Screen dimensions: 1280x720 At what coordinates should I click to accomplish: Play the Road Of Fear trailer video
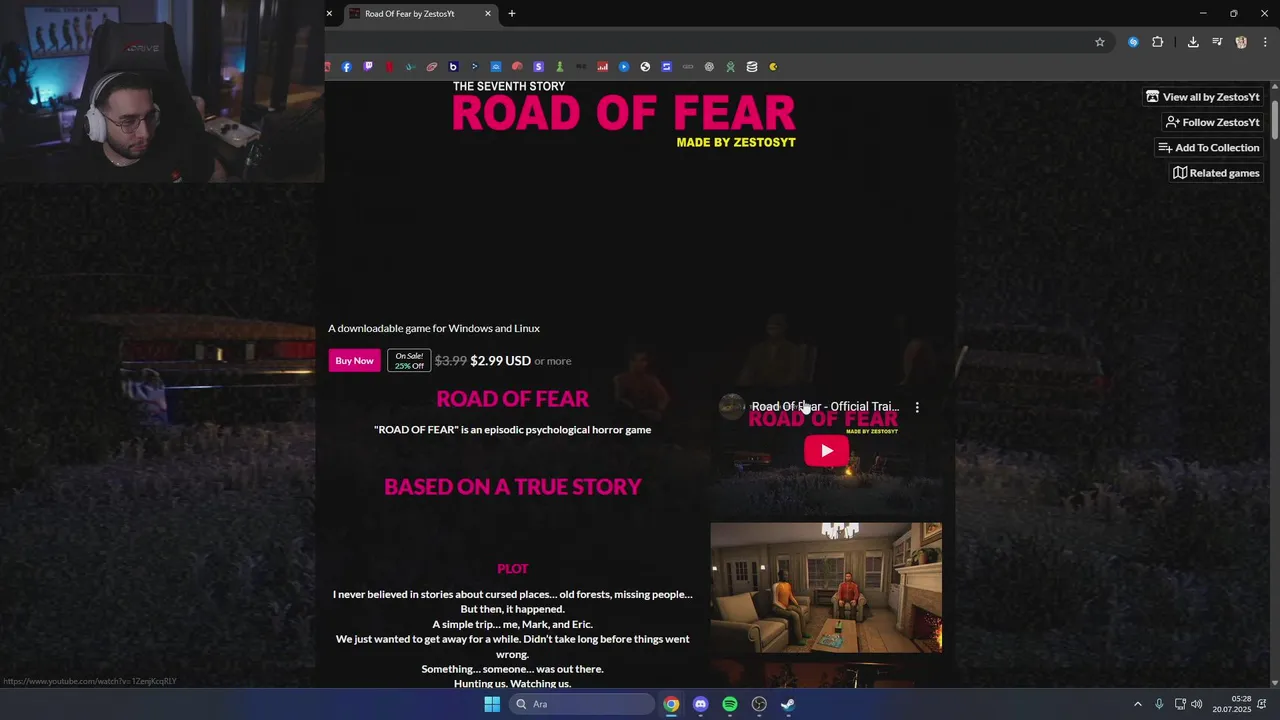pos(826,451)
